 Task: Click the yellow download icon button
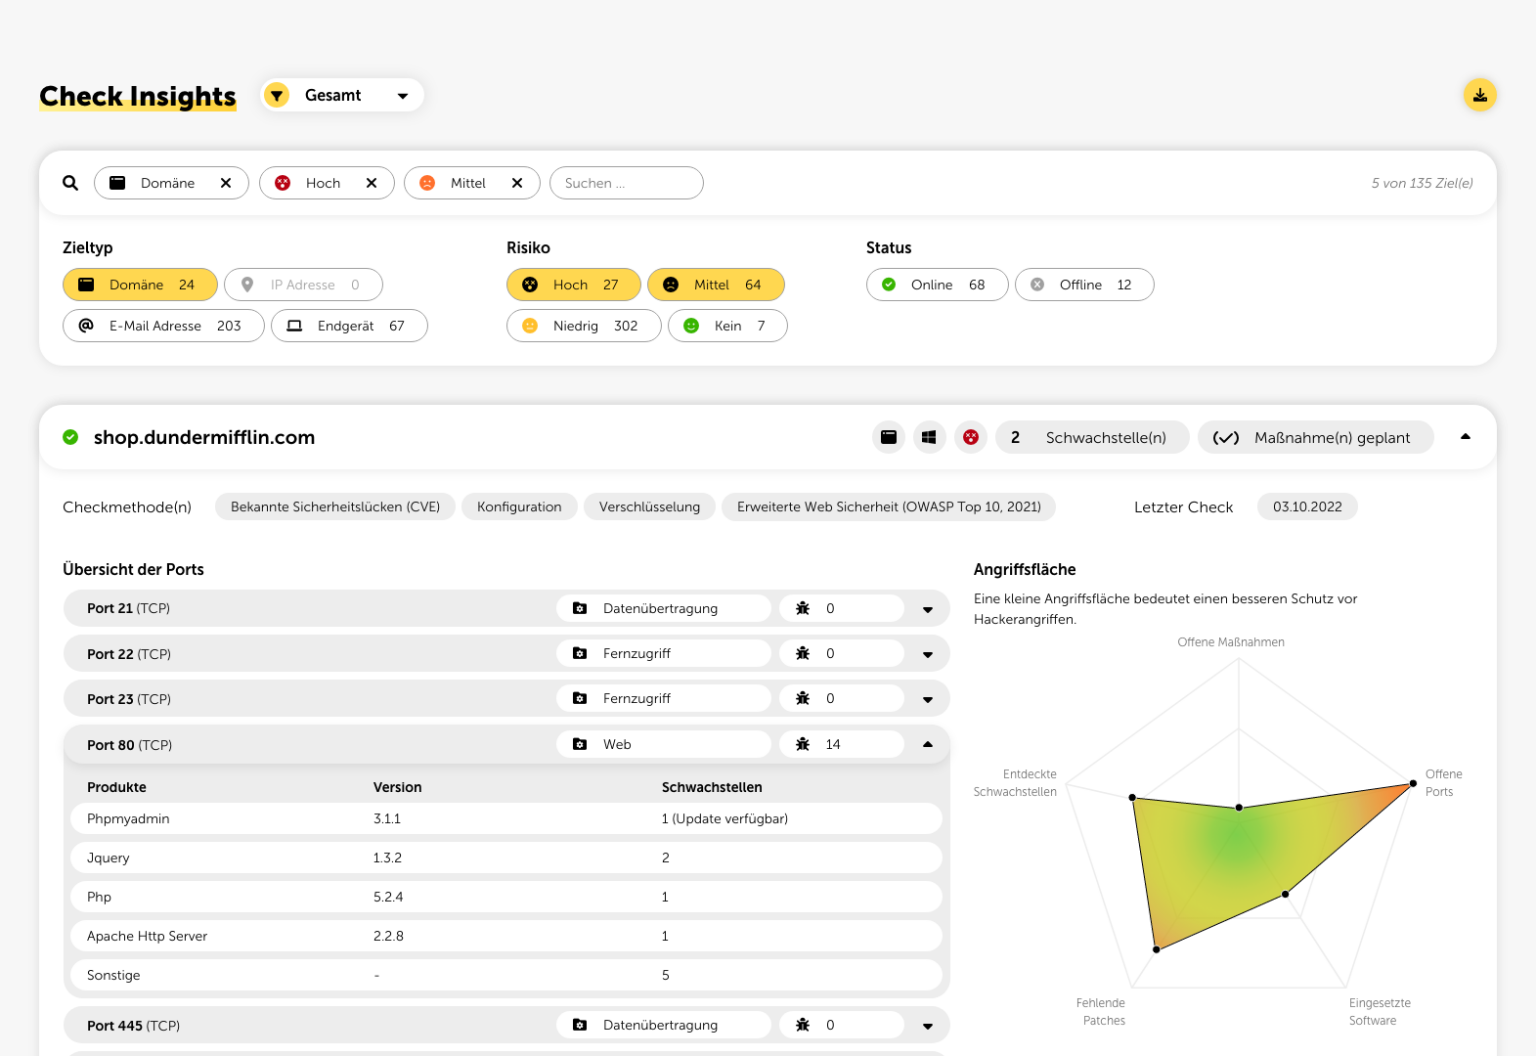1479,95
